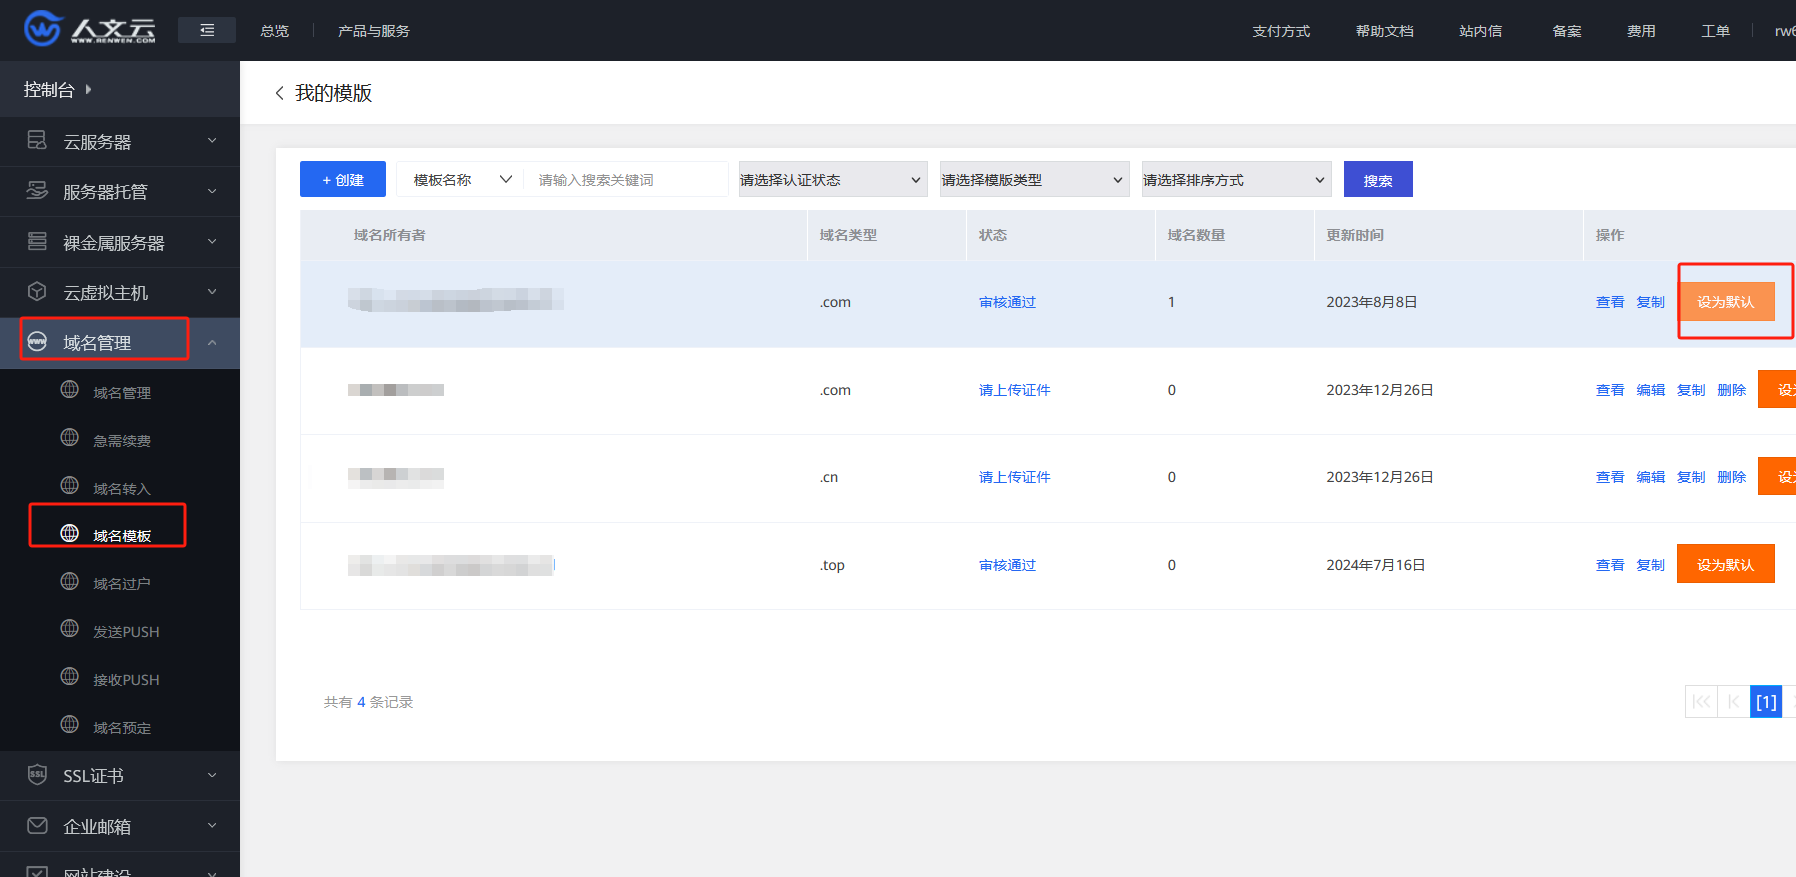Jump to first page pagination icon
This screenshot has width=1796, height=877.
point(1701,702)
